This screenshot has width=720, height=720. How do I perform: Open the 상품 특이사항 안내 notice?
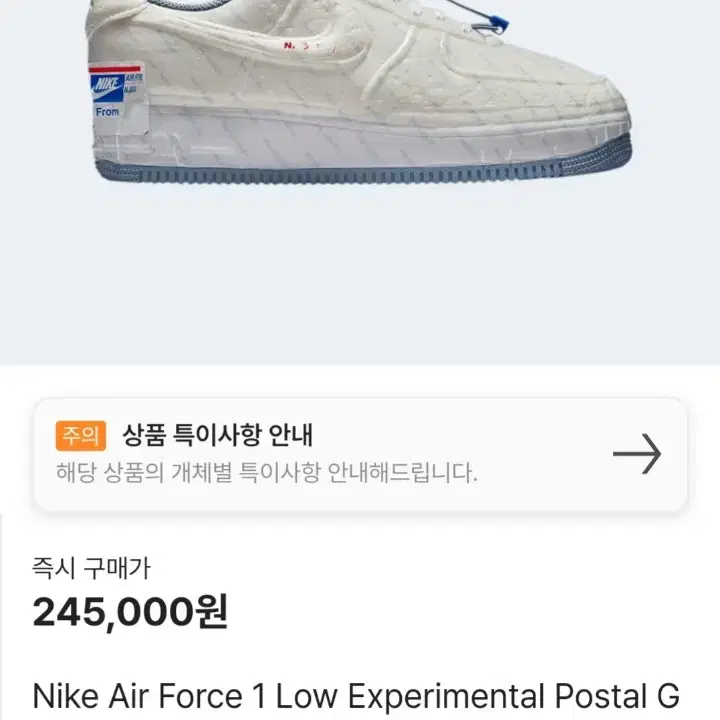[x=360, y=454]
